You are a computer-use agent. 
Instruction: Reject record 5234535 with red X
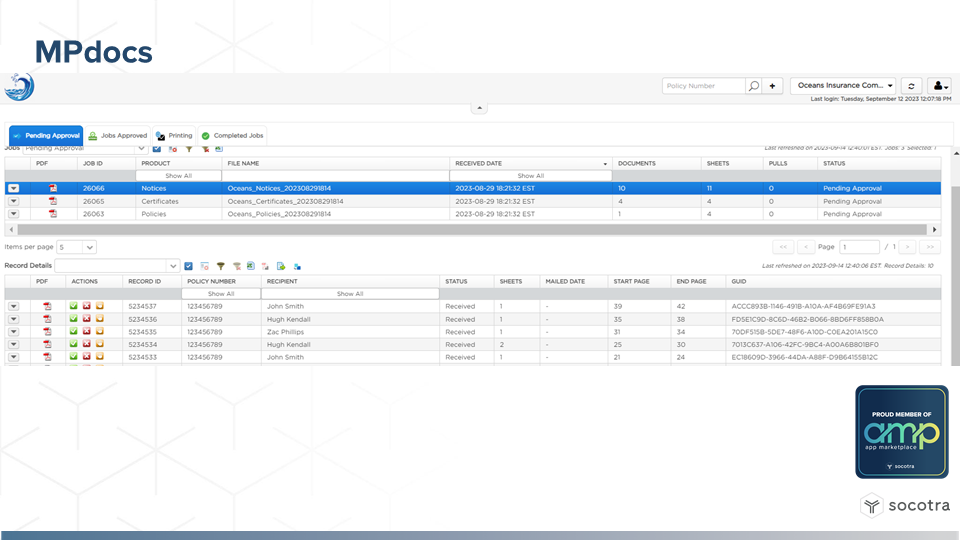(86, 332)
